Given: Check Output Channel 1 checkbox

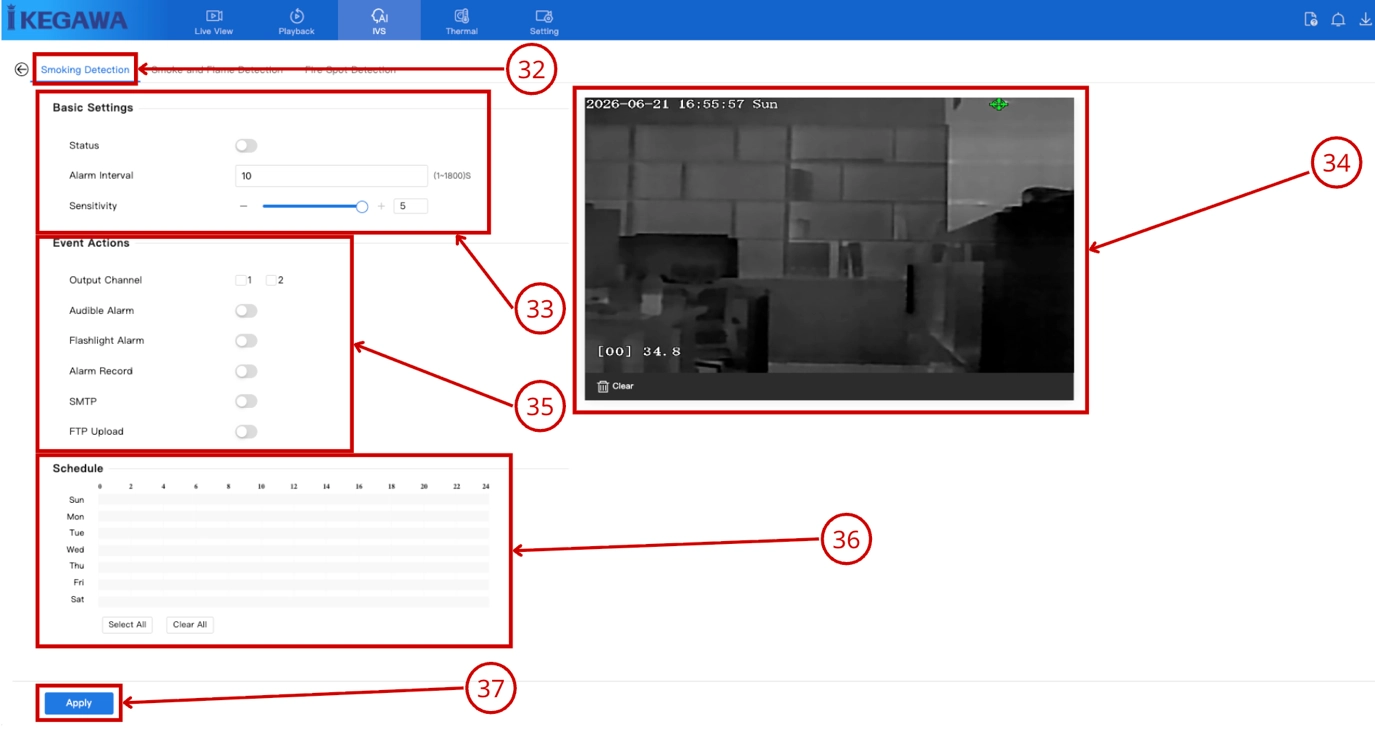Looking at the screenshot, I should coord(241,280).
